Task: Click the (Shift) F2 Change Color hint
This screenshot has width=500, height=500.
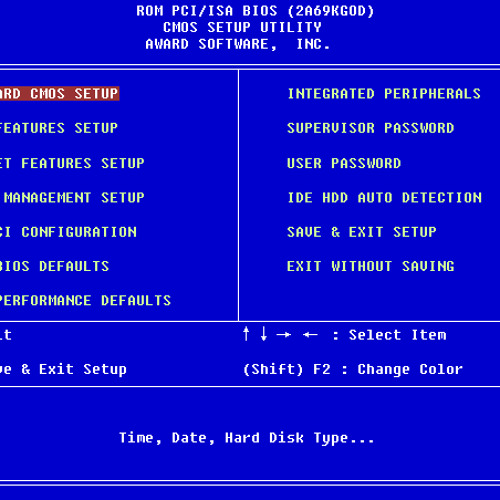Action: pos(353,369)
